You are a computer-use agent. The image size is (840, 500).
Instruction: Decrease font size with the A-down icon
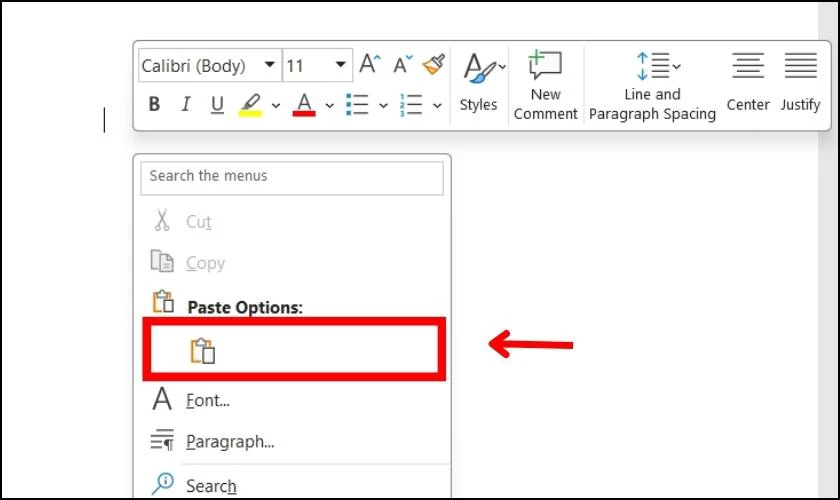tap(403, 64)
